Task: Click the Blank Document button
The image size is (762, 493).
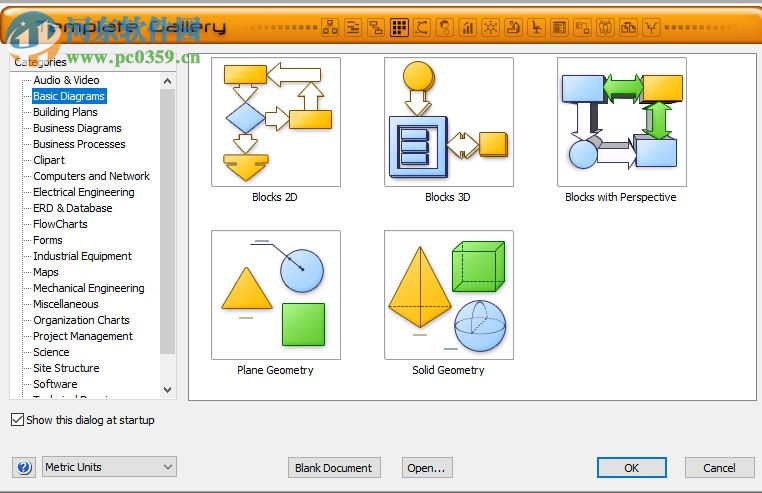Action: coord(334,468)
